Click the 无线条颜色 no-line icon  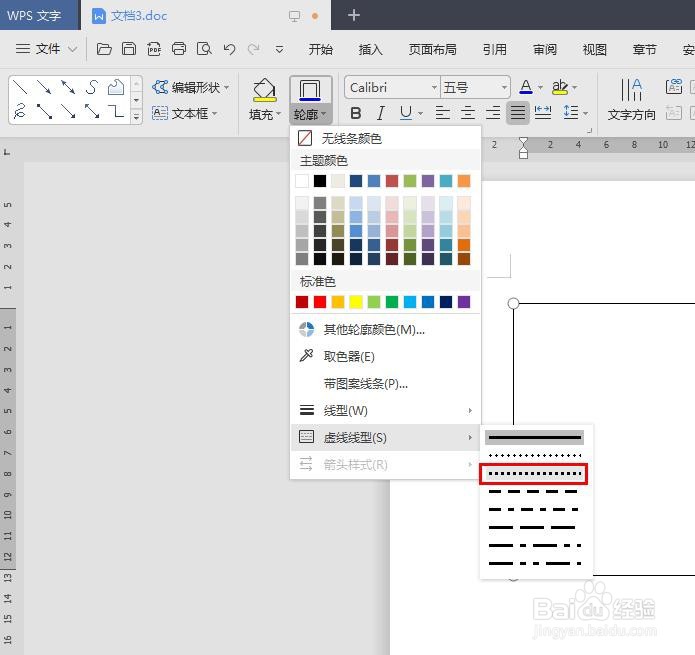305,138
